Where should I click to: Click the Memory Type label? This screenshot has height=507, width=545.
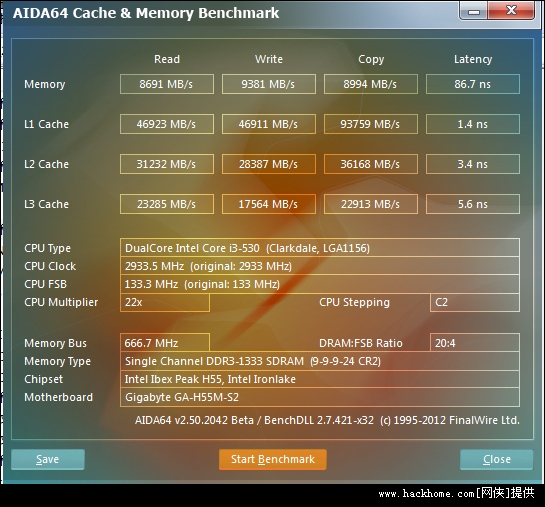pos(57,361)
